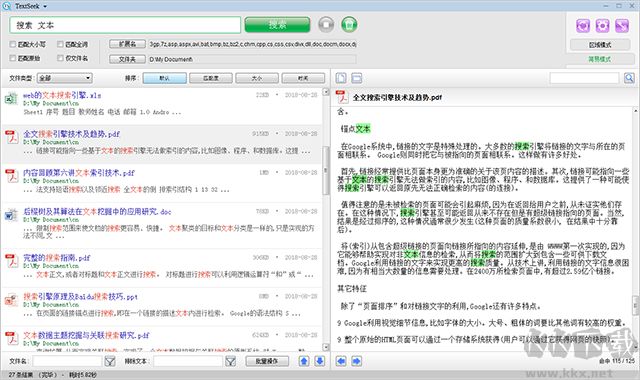The image size is (640, 380).
Task: Click the 区域模式 button
Action: click(600, 44)
